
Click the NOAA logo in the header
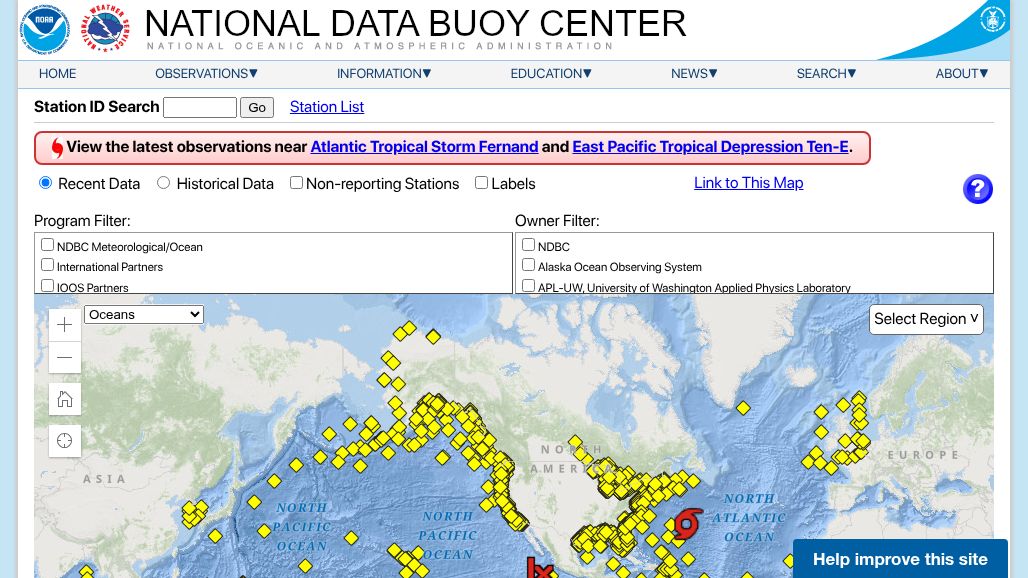[45, 29]
